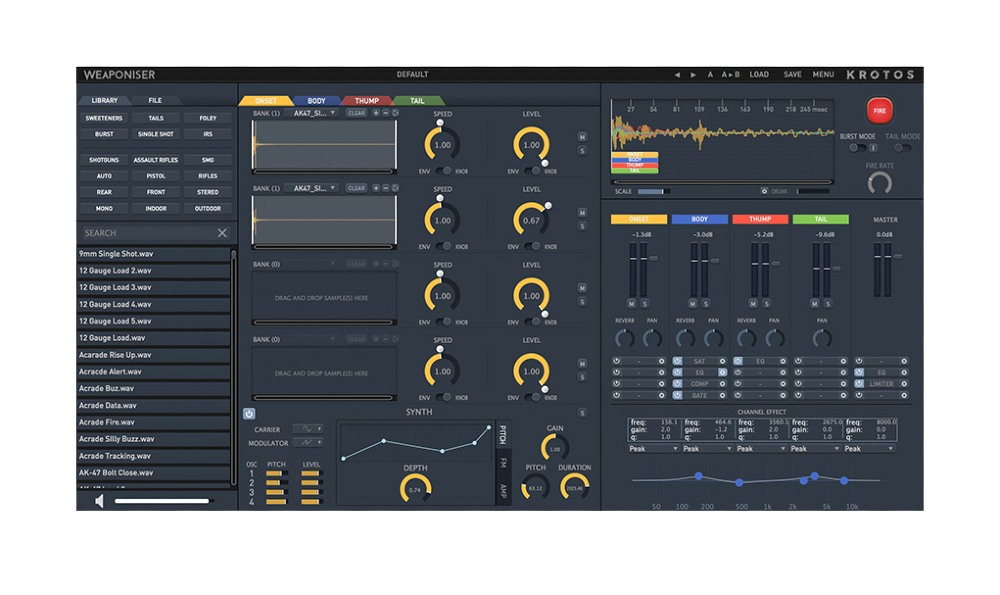Solo the Body mixer channel
Viewport: 1000px width, 595px height.
[705, 304]
